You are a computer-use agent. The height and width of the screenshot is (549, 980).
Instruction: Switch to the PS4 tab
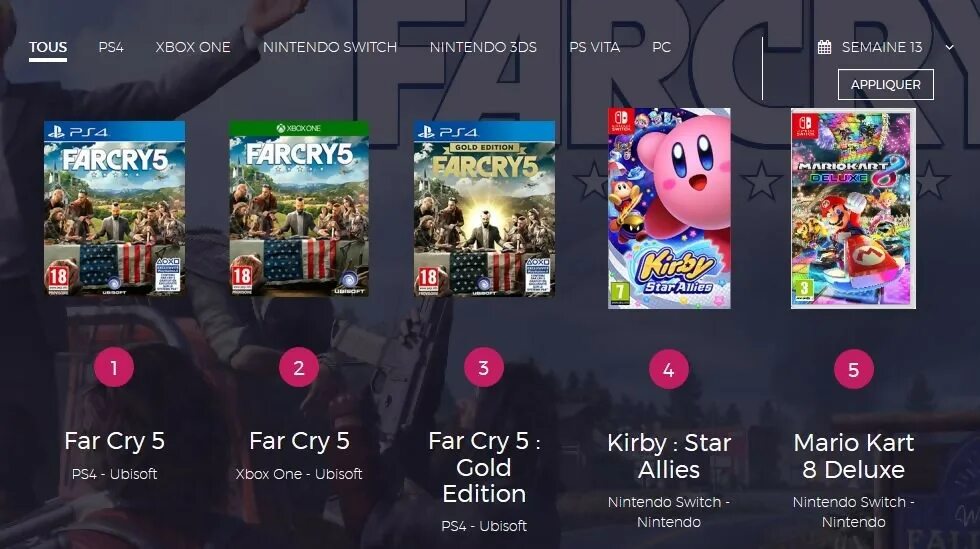[x=111, y=47]
